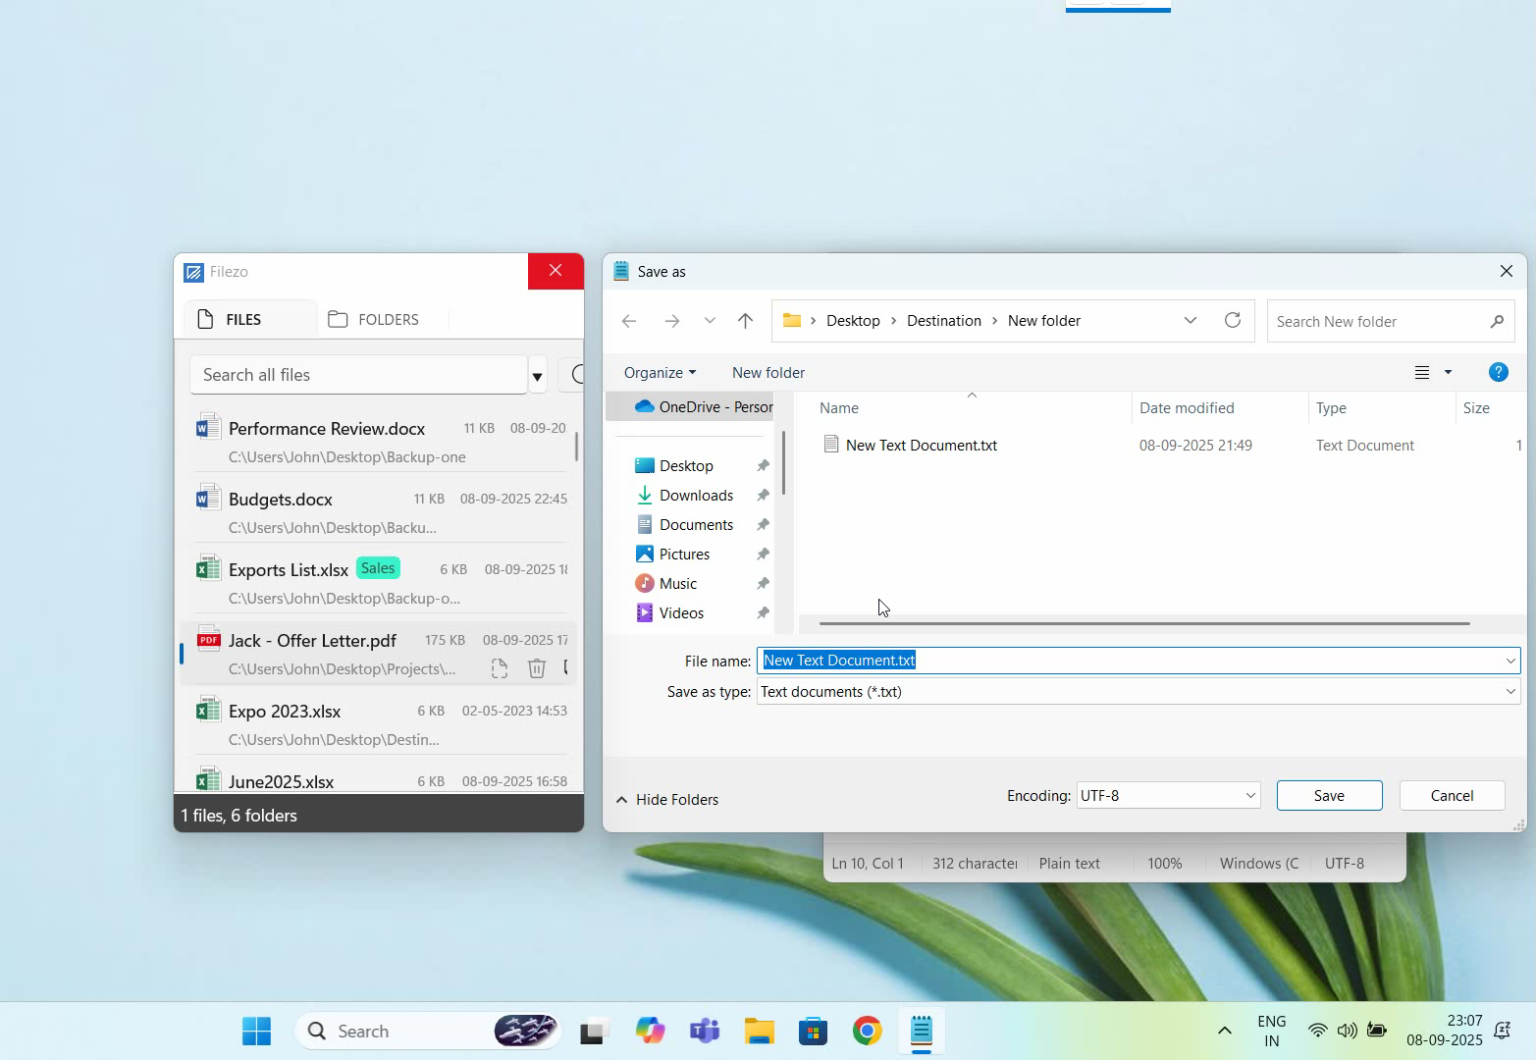Click inside the File name input field

pyautogui.click(x=1100, y=660)
